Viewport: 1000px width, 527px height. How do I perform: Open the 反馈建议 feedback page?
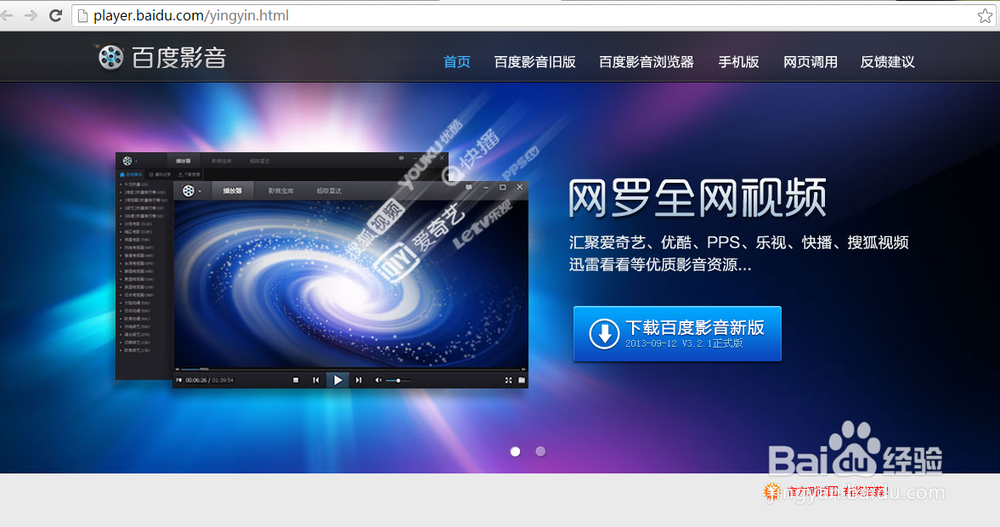coord(887,62)
